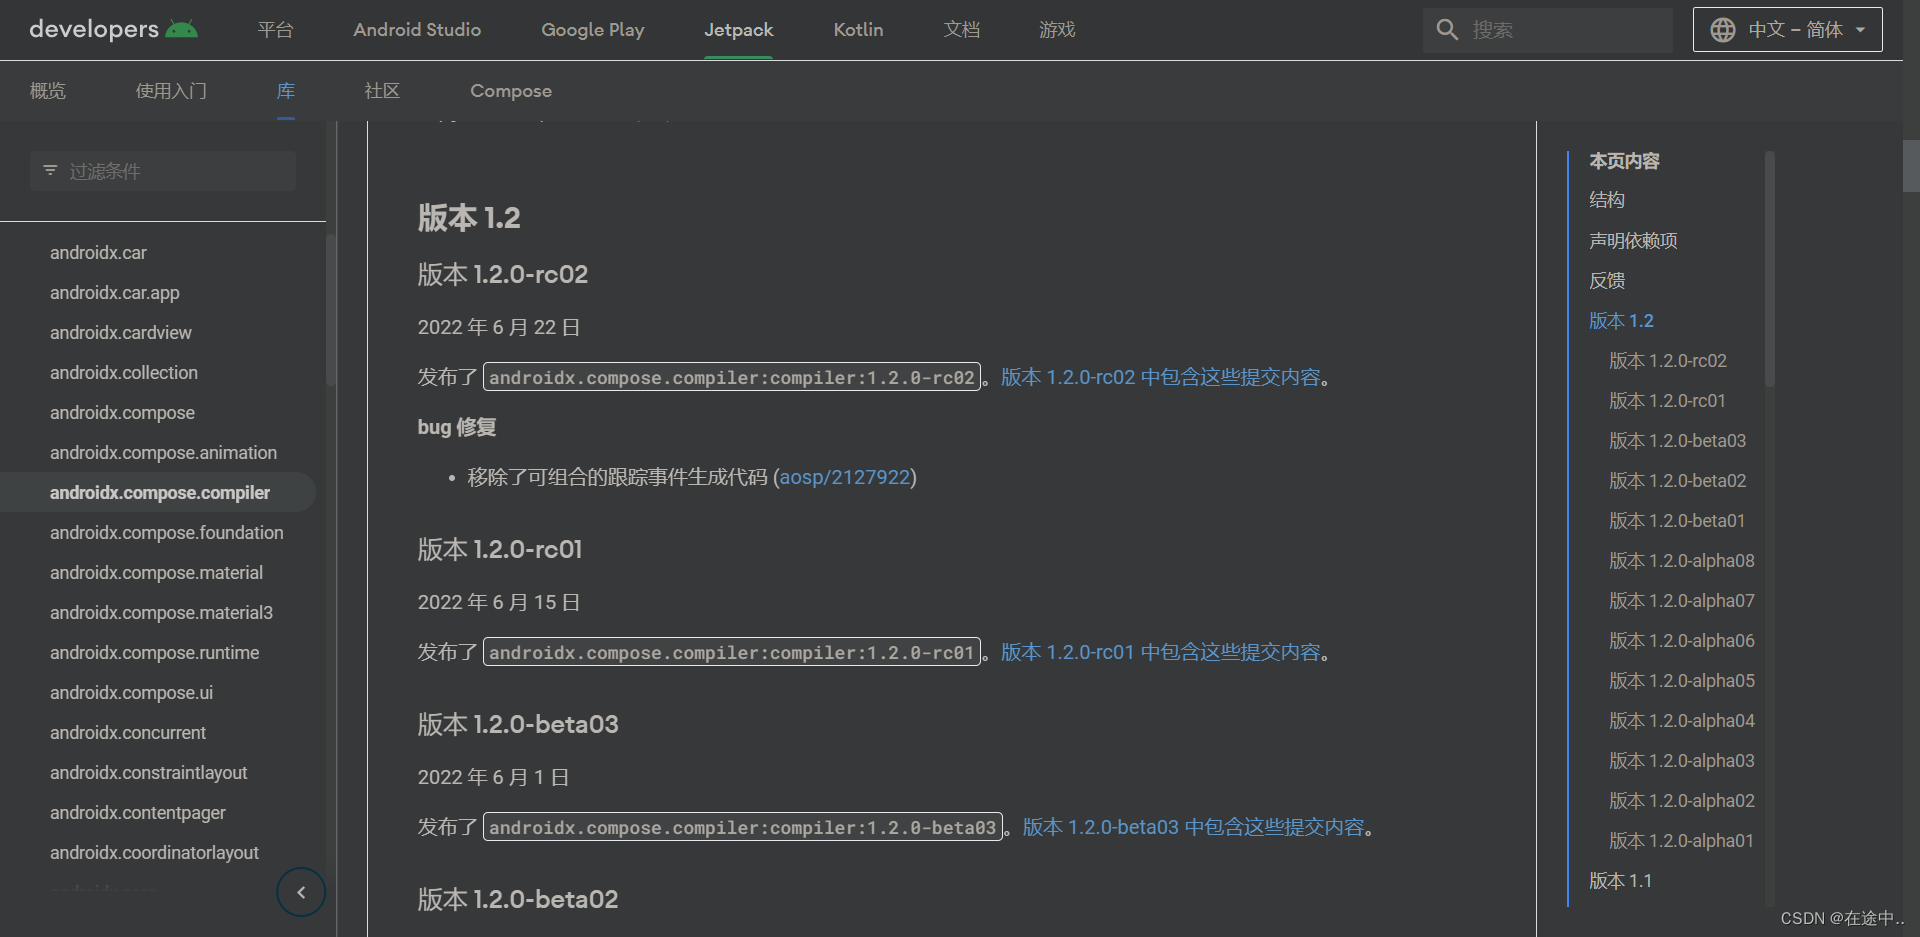Jump to 版本 1.2.0-alpha04 in contents
The width and height of the screenshot is (1920, 937).
[1681, 720]
